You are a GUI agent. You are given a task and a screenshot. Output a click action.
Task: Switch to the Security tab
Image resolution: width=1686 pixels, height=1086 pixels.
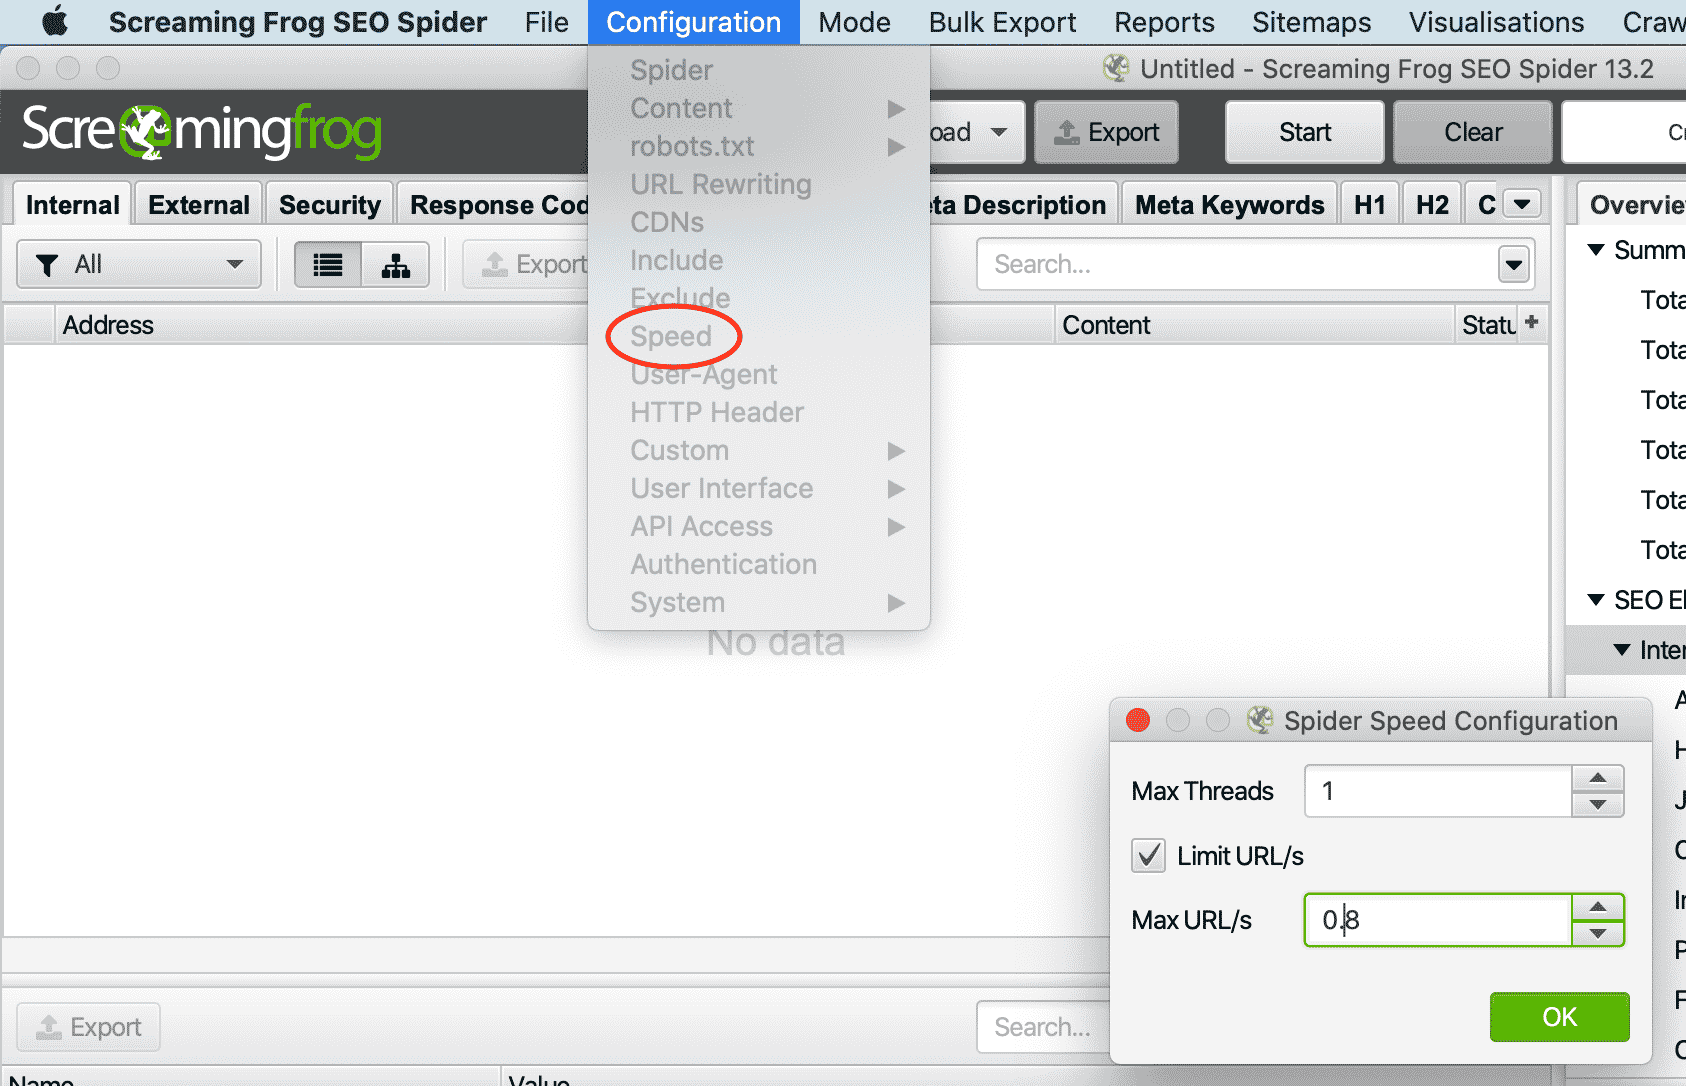[329, 204]
